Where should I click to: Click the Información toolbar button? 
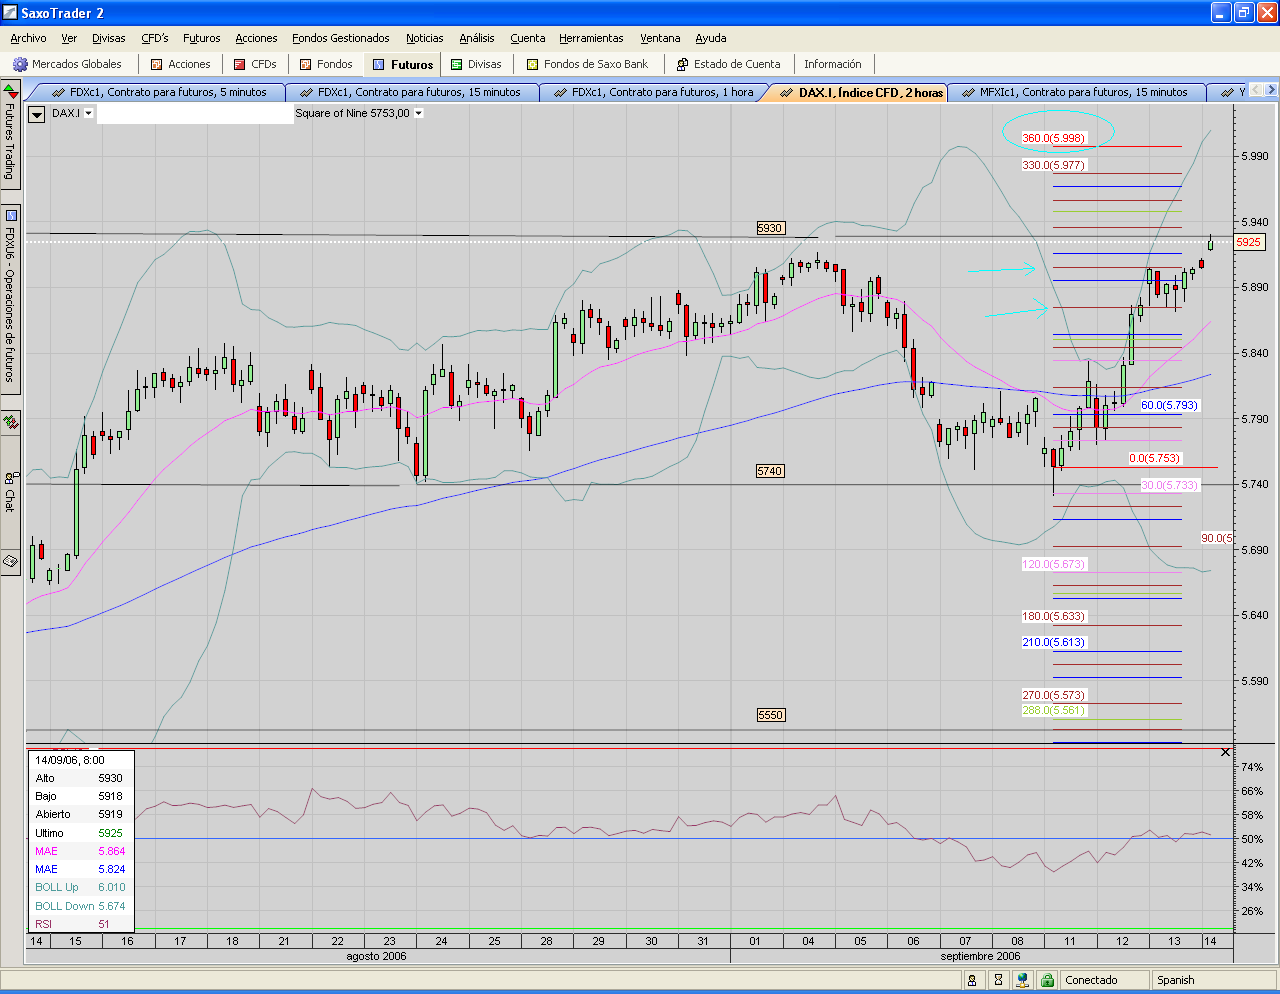(833, 64)
